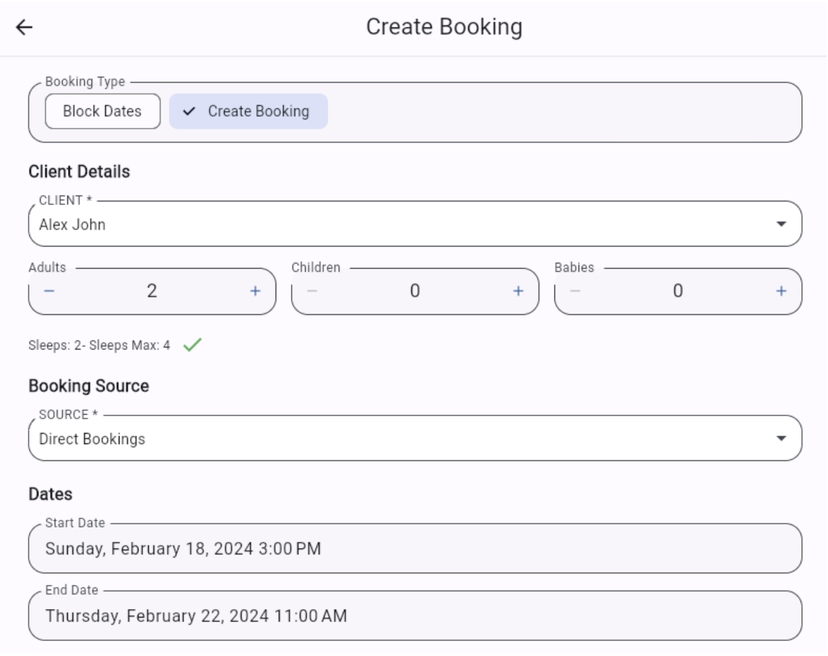Go back using the arrow icon

[x=24, y=27]
